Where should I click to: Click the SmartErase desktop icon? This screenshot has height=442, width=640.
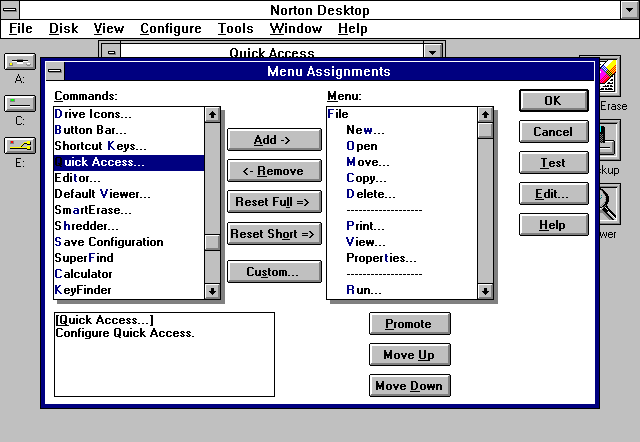point(610,77)
